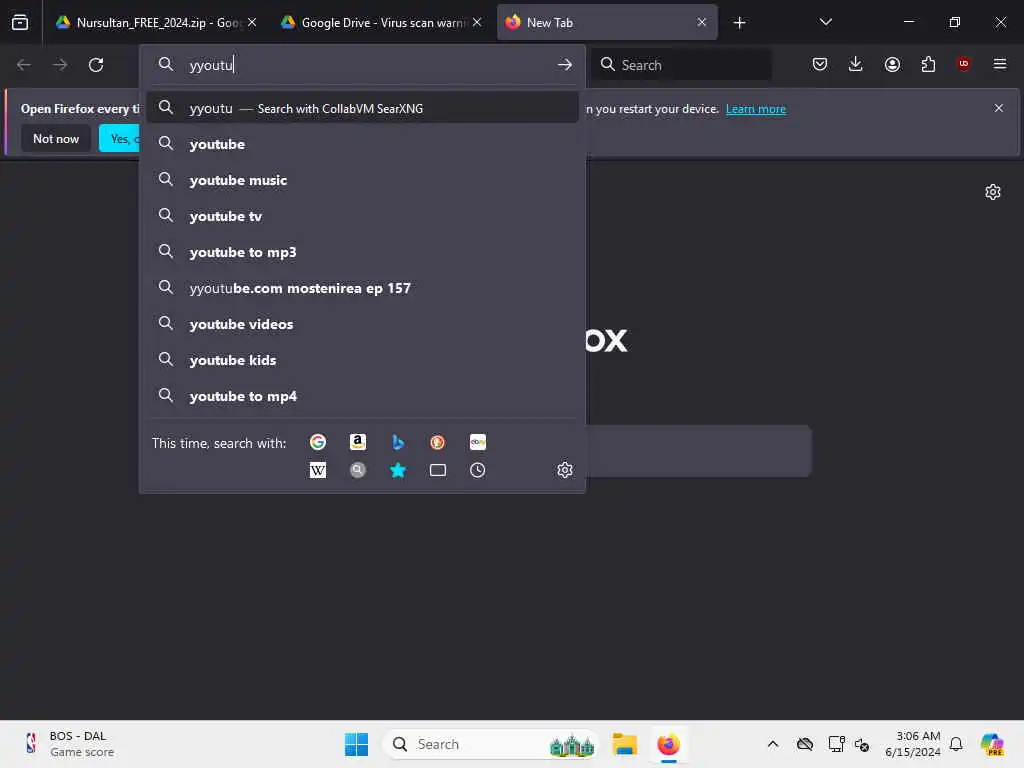Select the New Tab tab
The height and width of the screenshot is (768, 1024).
(x=607, y=22)
